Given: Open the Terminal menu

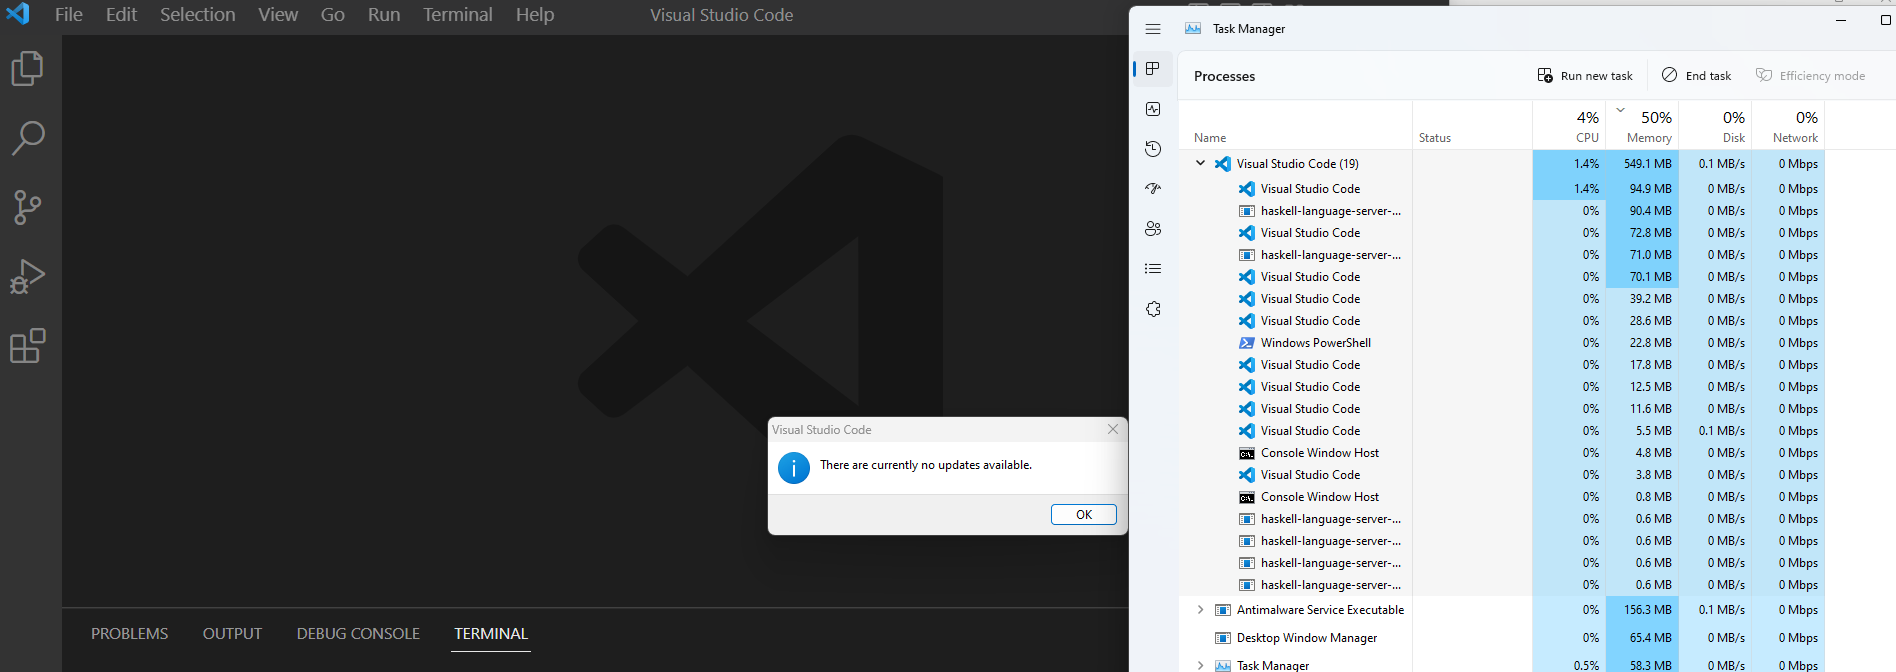Looking at the screenshot, I should point(458,14).
